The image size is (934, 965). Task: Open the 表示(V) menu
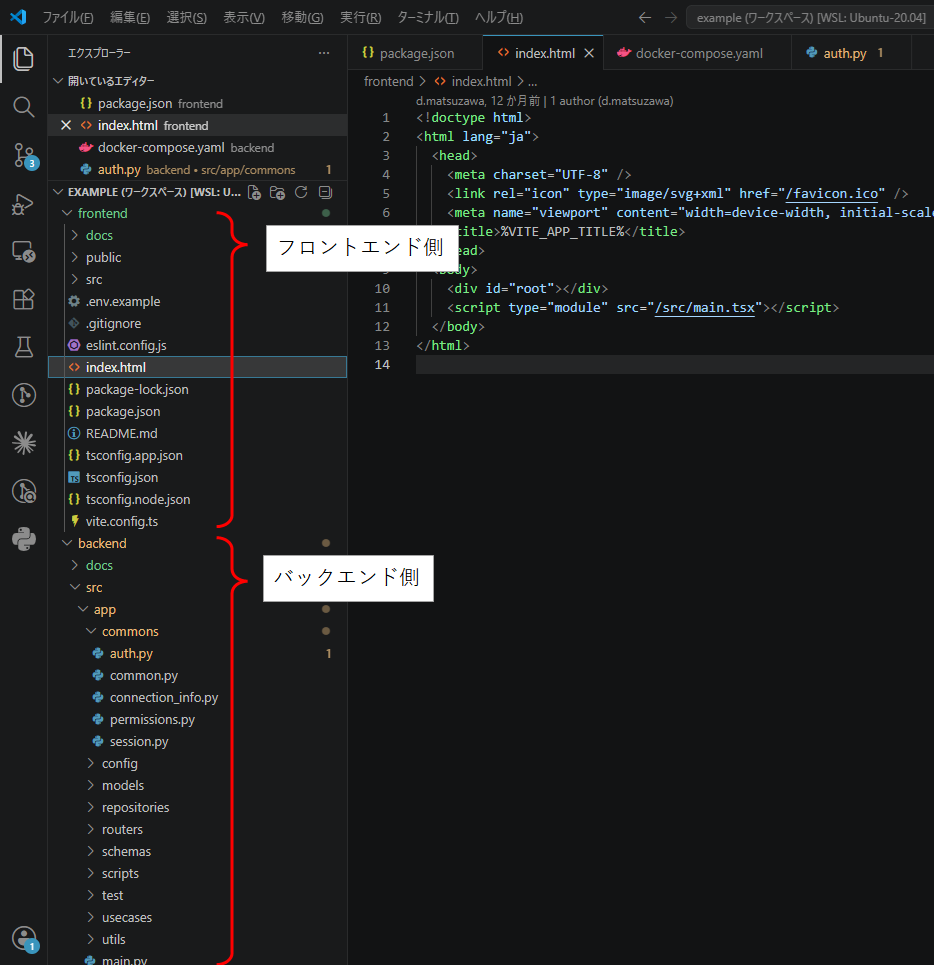244,18
